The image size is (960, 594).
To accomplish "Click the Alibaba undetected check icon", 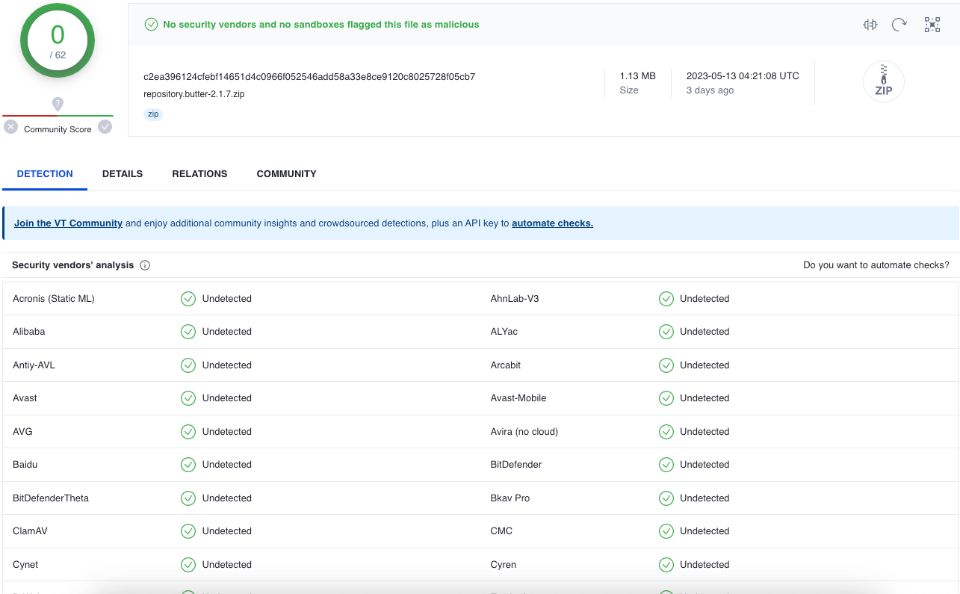I will 188,332.
